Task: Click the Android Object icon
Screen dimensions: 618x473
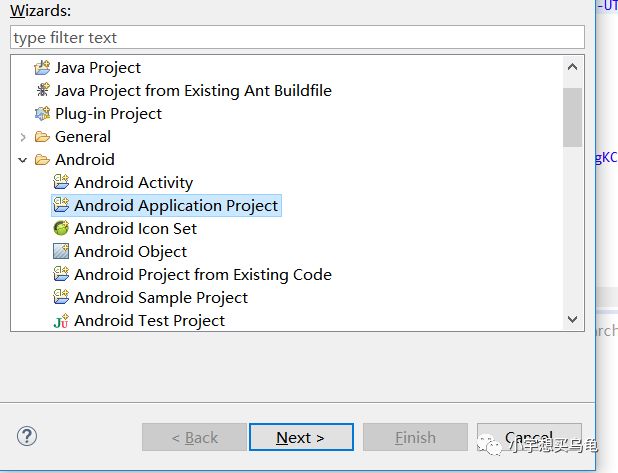Action: (x=61, y=252)
